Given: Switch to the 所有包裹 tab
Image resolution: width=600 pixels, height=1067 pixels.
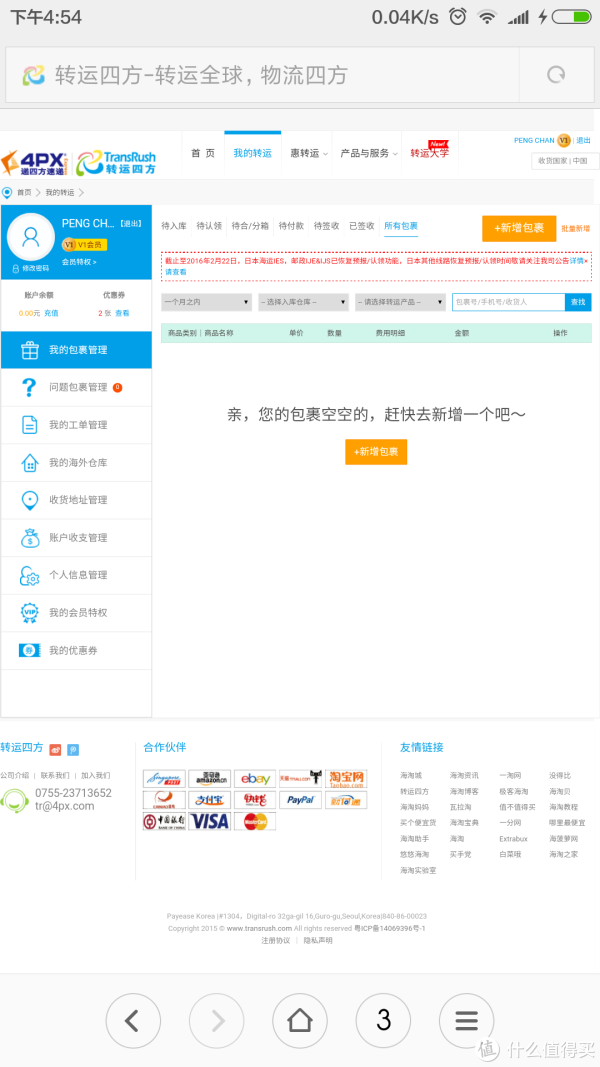Looking at the screenshot, I should (x=401, y=226).
